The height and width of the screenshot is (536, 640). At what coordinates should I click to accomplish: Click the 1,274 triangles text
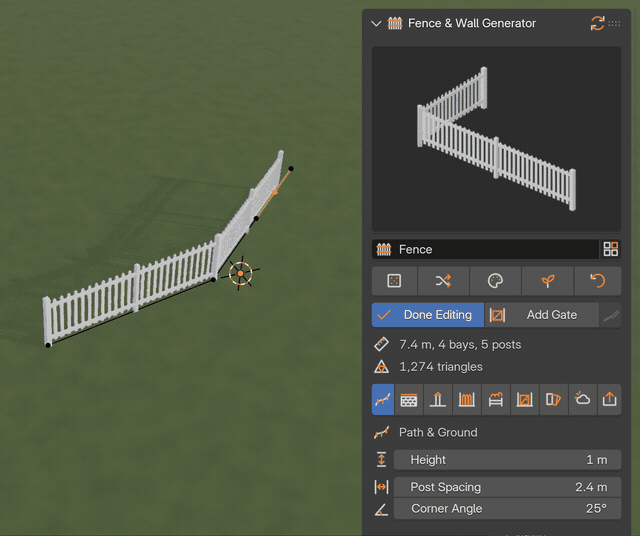coord(441,367)
